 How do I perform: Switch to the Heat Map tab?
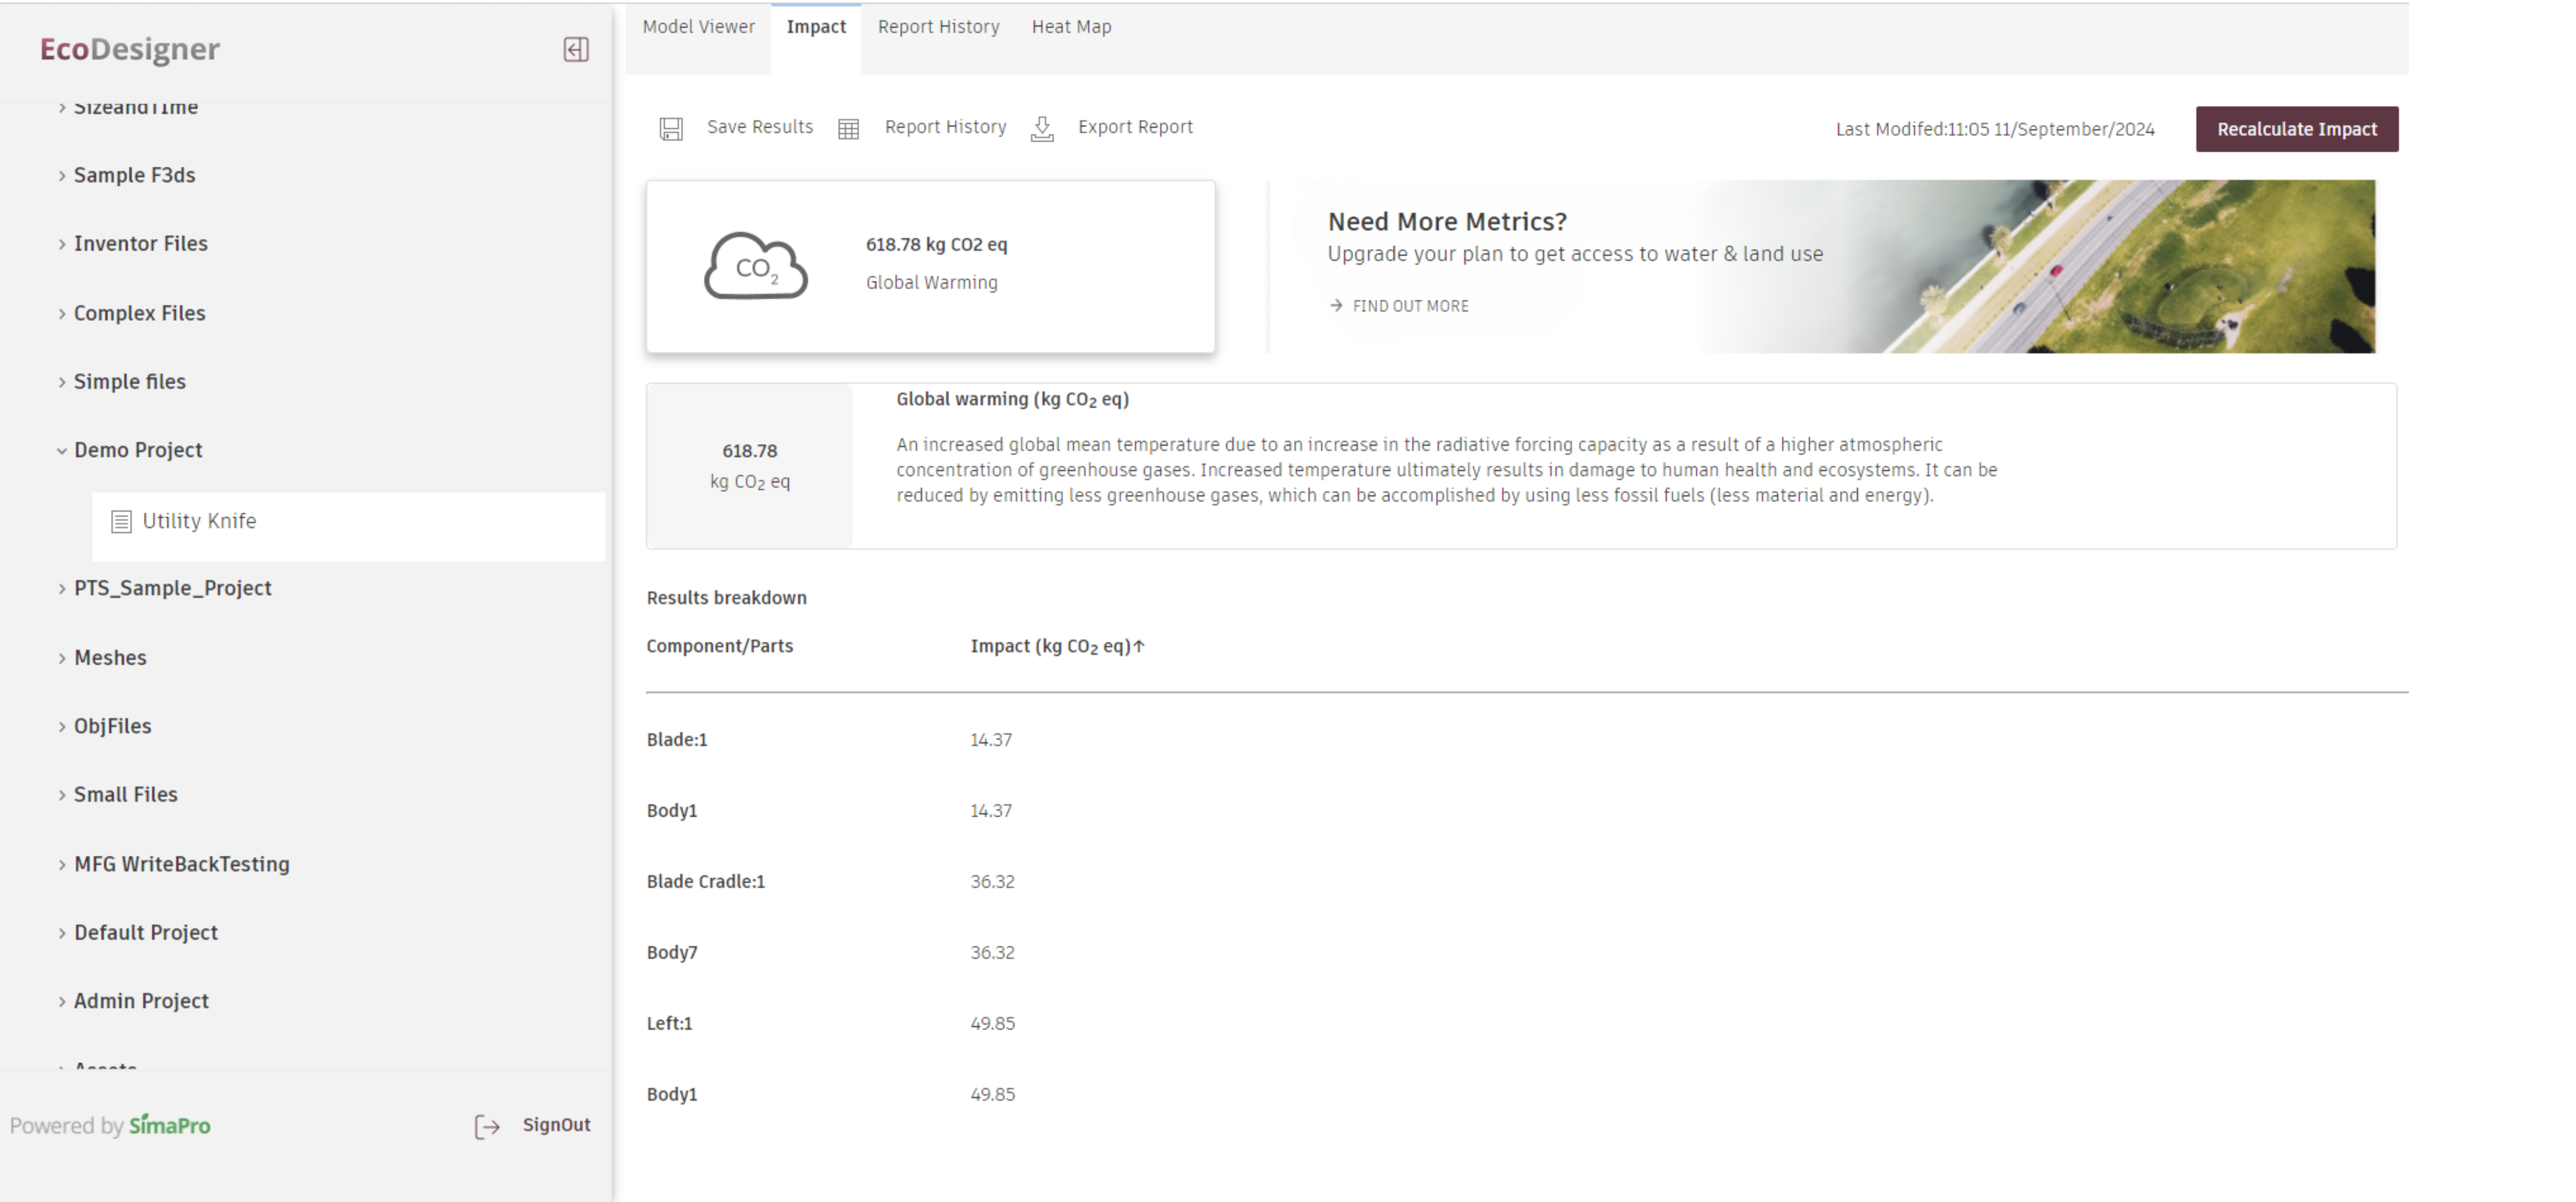[1071, 27]
